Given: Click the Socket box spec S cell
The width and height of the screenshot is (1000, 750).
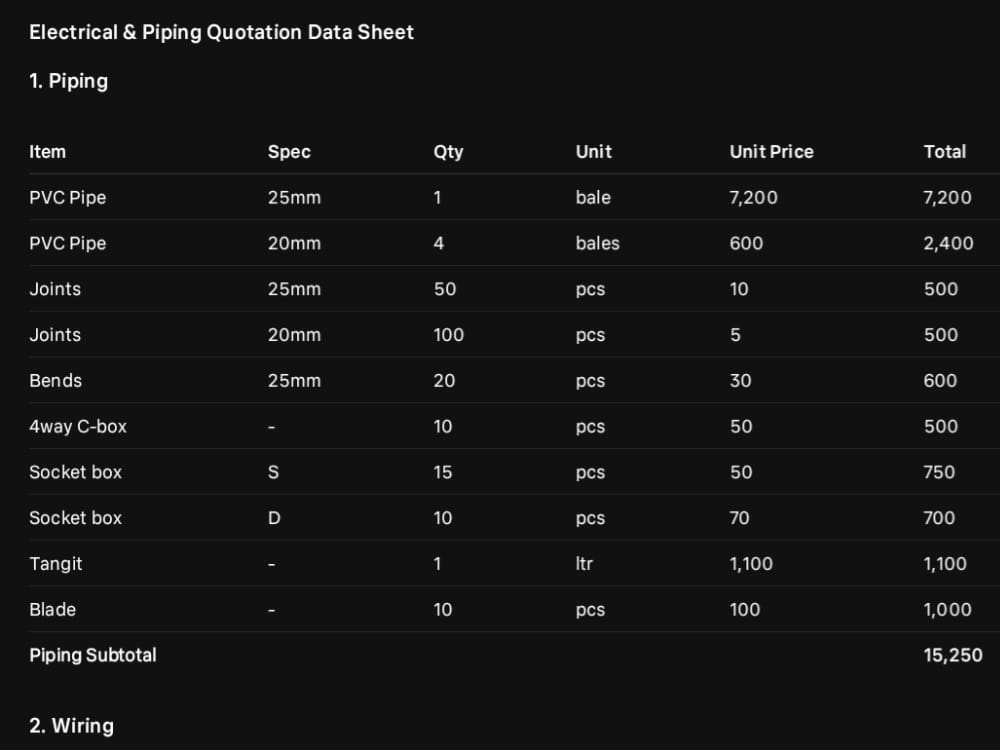Looking at the screenshot, I should click(274, 472).
